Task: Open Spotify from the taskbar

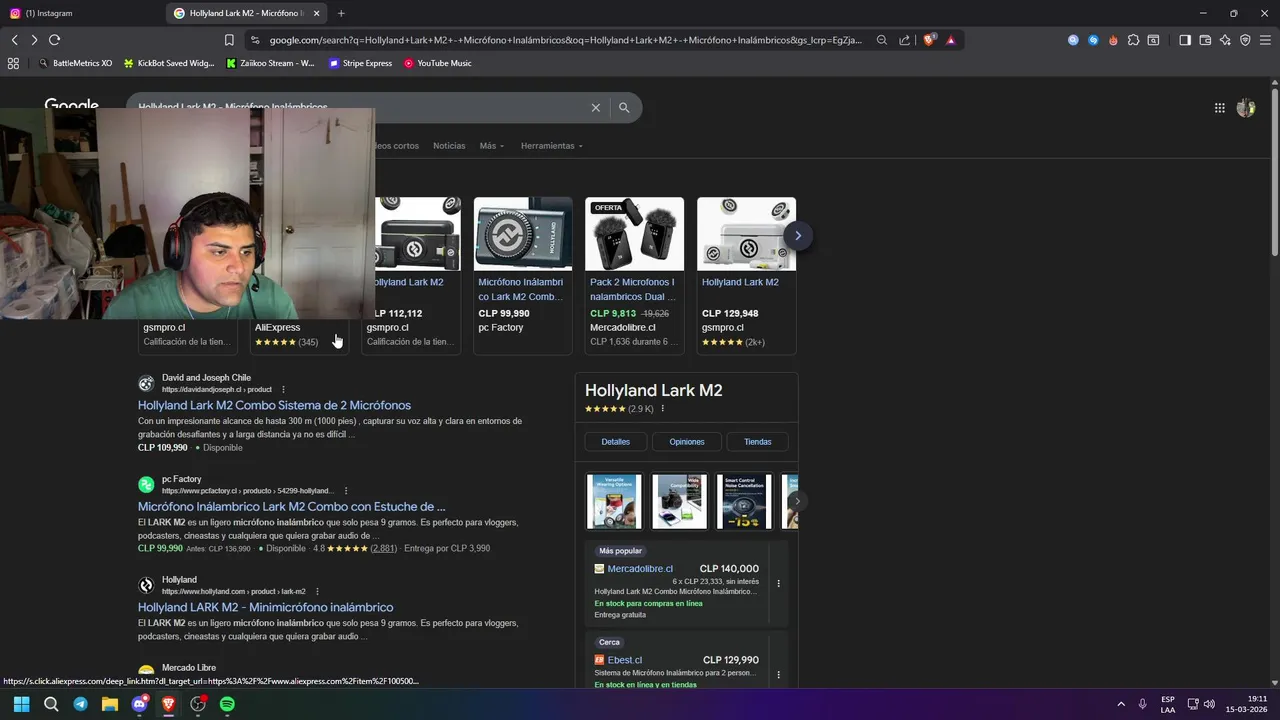Action: [227, 704]
